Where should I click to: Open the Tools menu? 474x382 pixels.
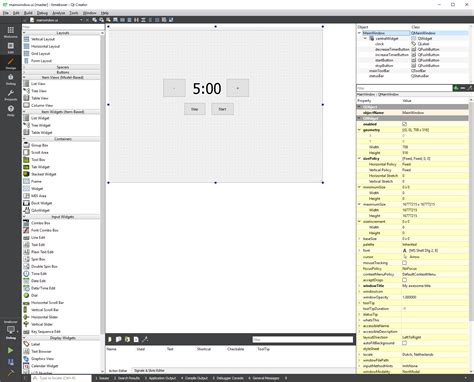(x=74, y=13)
